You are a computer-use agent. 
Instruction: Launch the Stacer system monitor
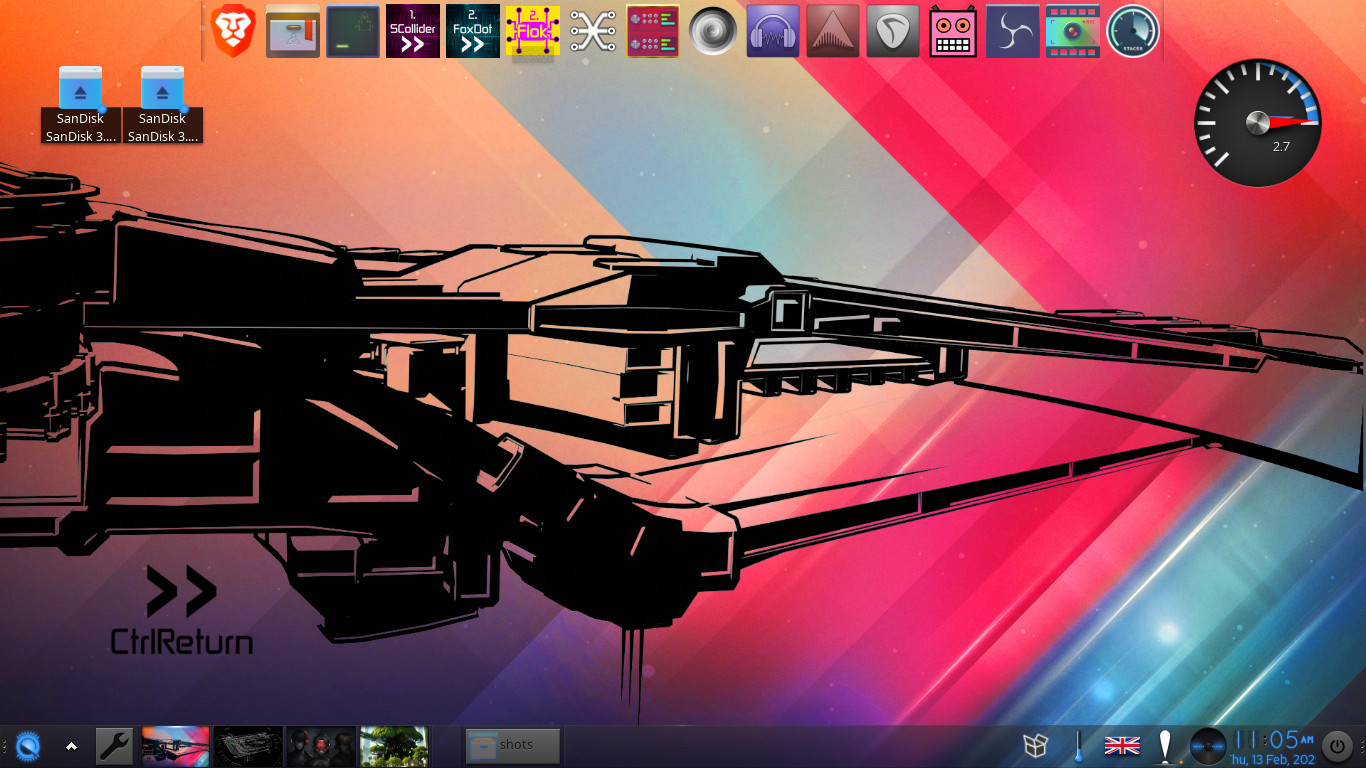coord(1133,31)
